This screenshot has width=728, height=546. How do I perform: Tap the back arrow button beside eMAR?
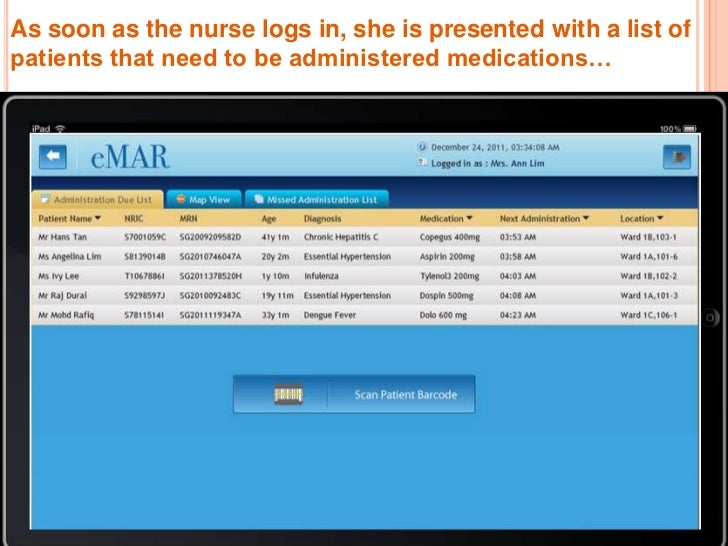point(52,156)
